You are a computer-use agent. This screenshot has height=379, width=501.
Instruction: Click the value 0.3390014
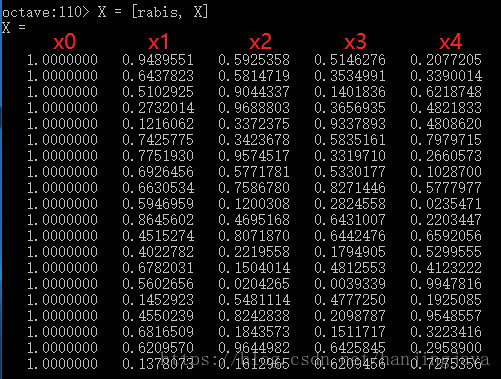(446, 76)
